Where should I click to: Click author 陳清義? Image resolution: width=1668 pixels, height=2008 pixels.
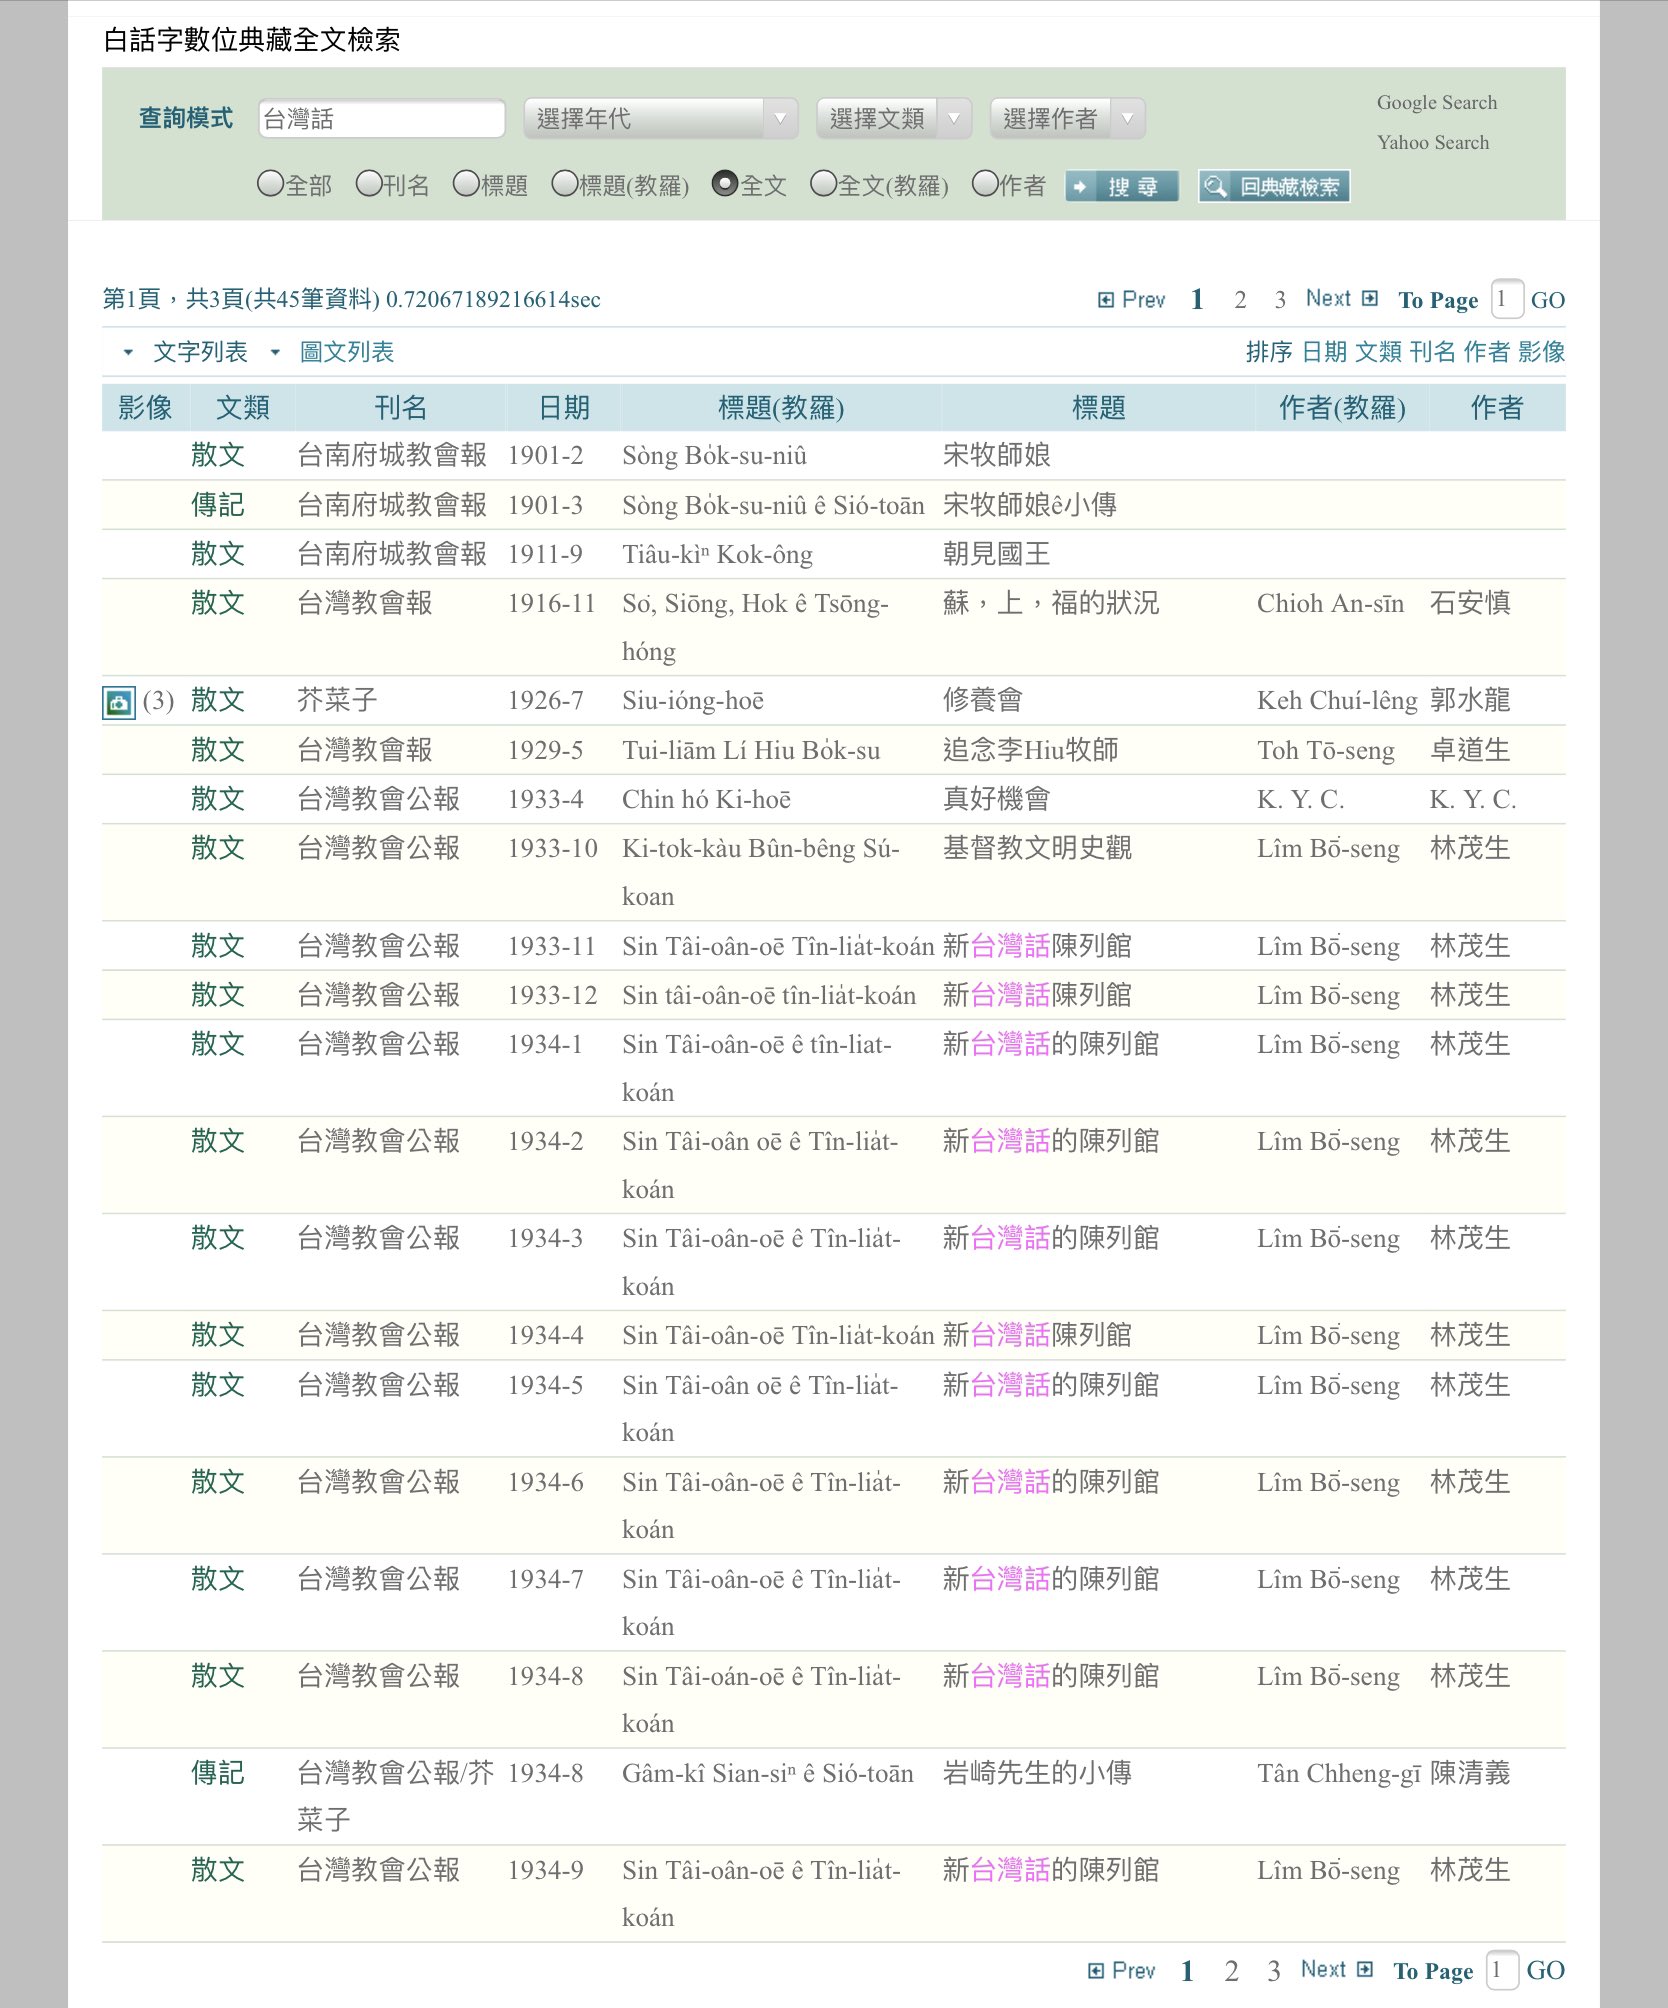pyautogui.click(x=1469, y=1774)
